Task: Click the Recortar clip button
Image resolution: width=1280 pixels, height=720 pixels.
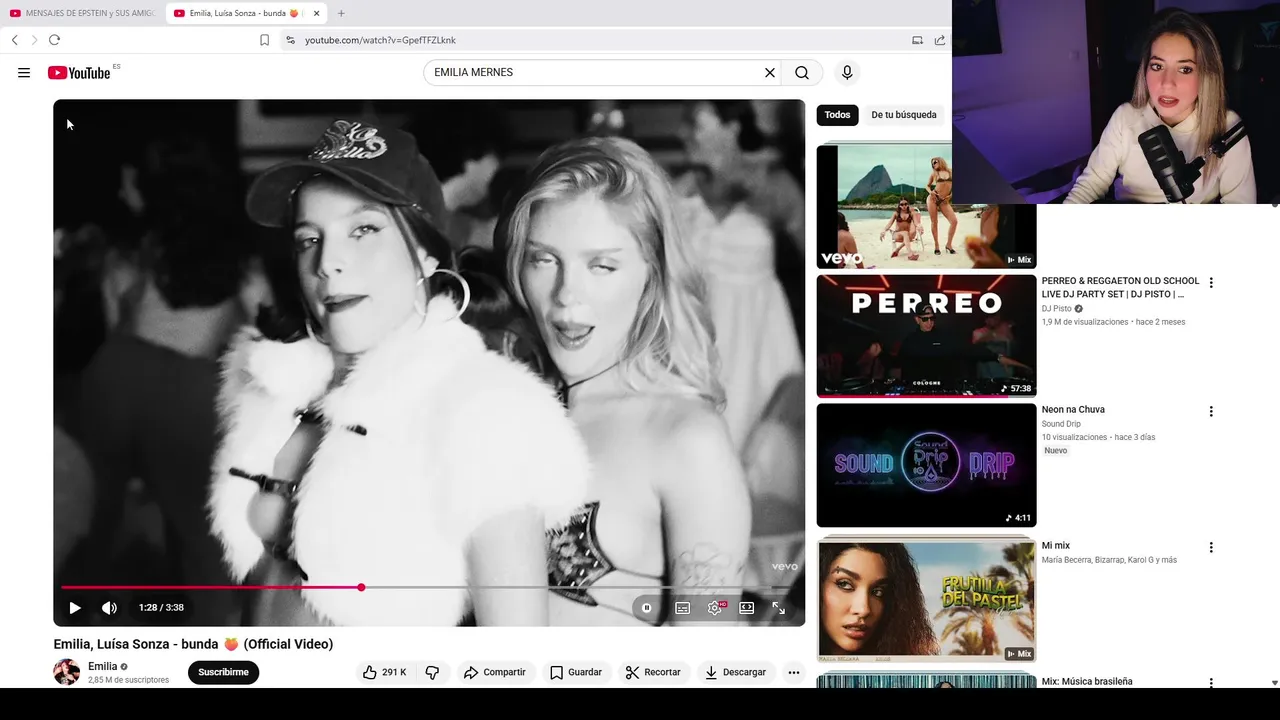Action: [x=652, y=672]
